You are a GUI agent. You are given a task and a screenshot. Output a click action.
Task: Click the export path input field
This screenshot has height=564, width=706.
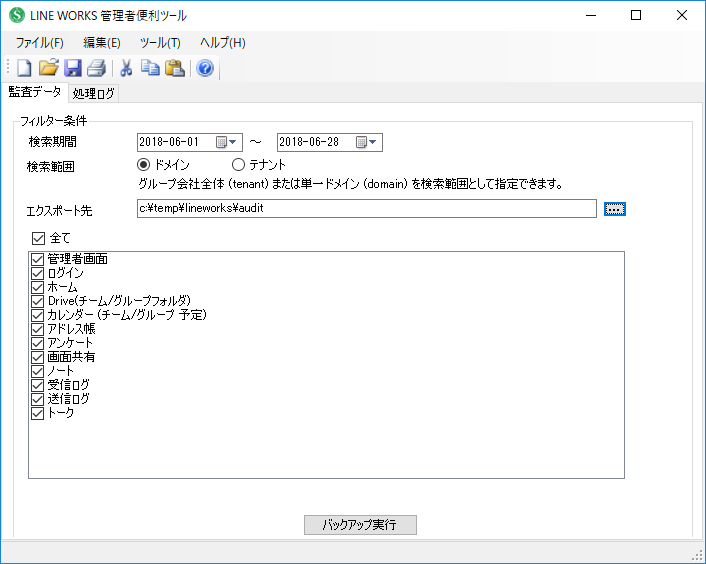pos(367,208)
